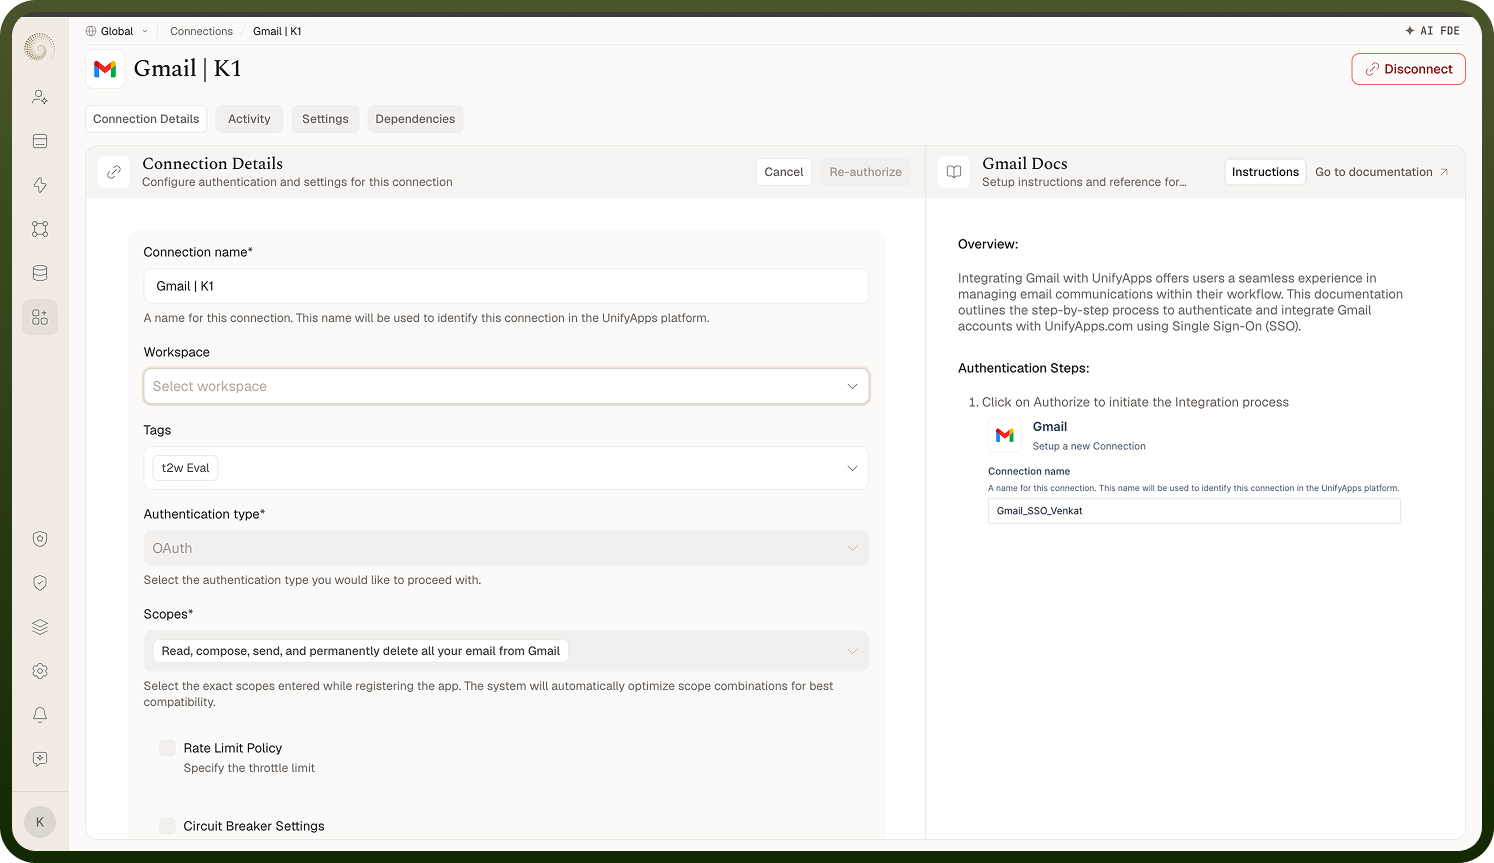Click the Gmail logo next to page title
Viewport: 1494px width, 863px height.
tap(105, 69)
